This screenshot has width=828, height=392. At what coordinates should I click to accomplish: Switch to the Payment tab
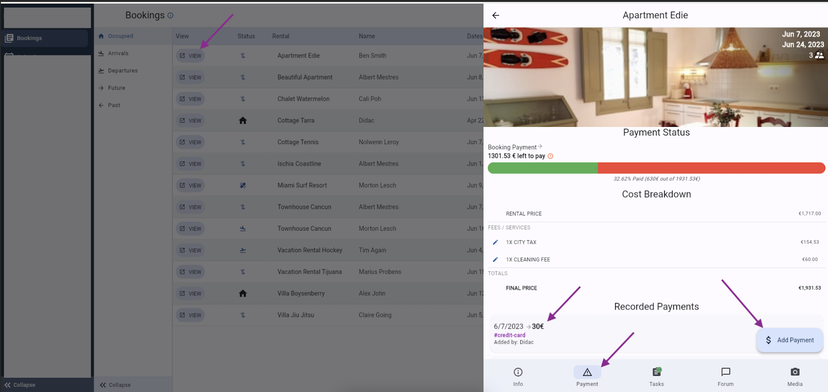(x=587, y=376)
